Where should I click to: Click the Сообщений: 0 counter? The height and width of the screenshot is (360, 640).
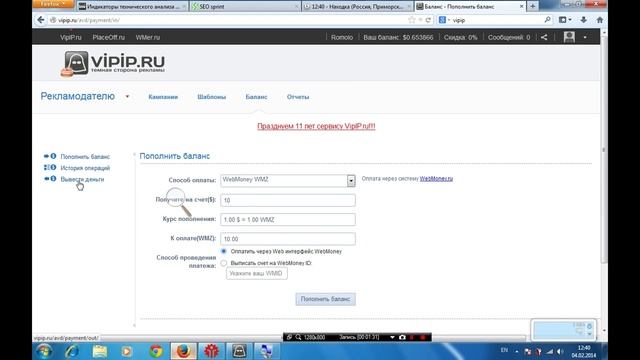509,37
